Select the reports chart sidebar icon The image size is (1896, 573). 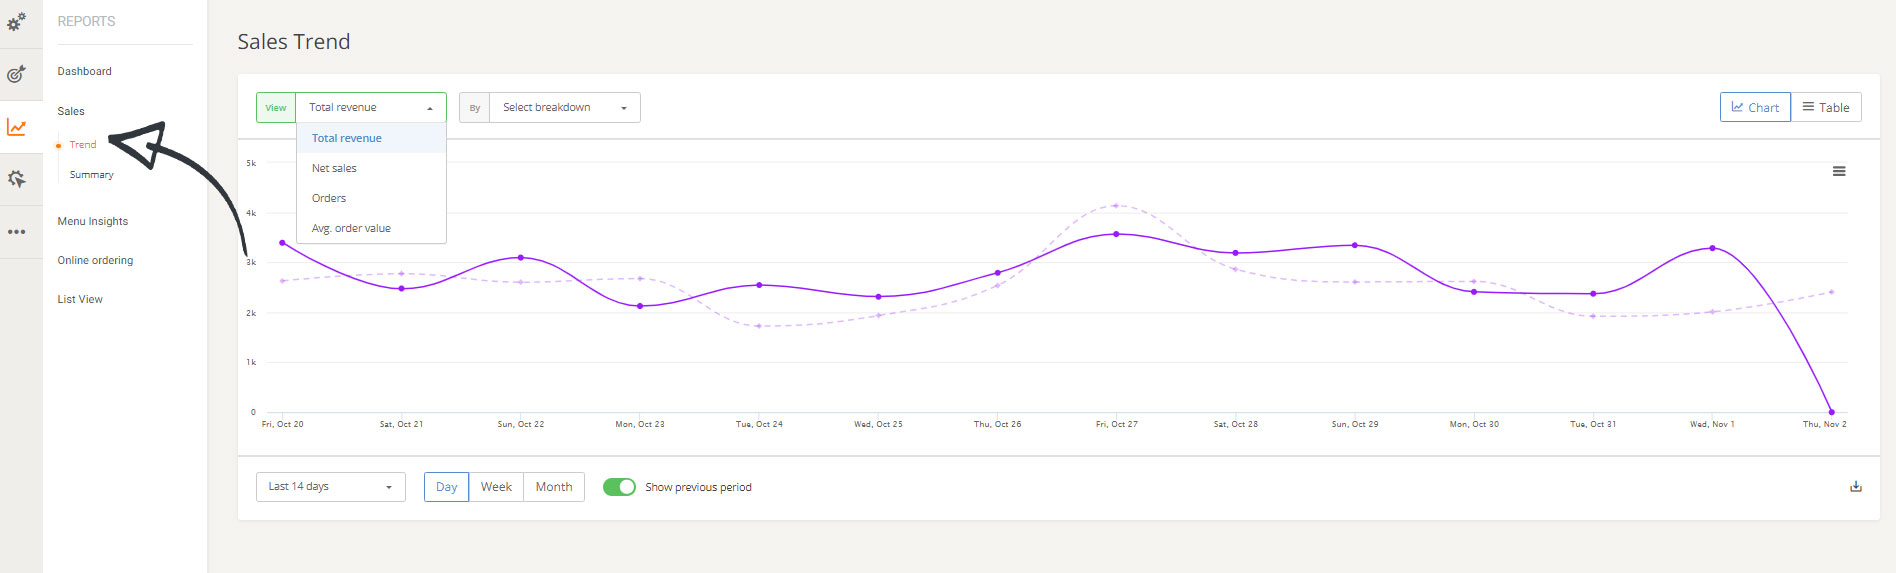point(17,127)
